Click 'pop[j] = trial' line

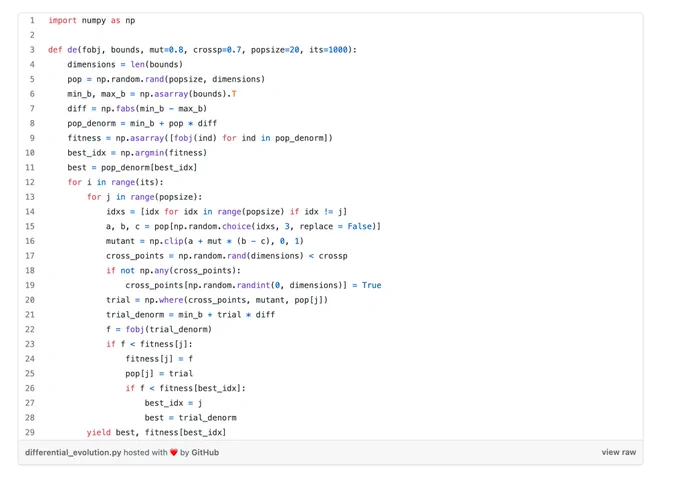pyautogui.click(x=159, y=374)
